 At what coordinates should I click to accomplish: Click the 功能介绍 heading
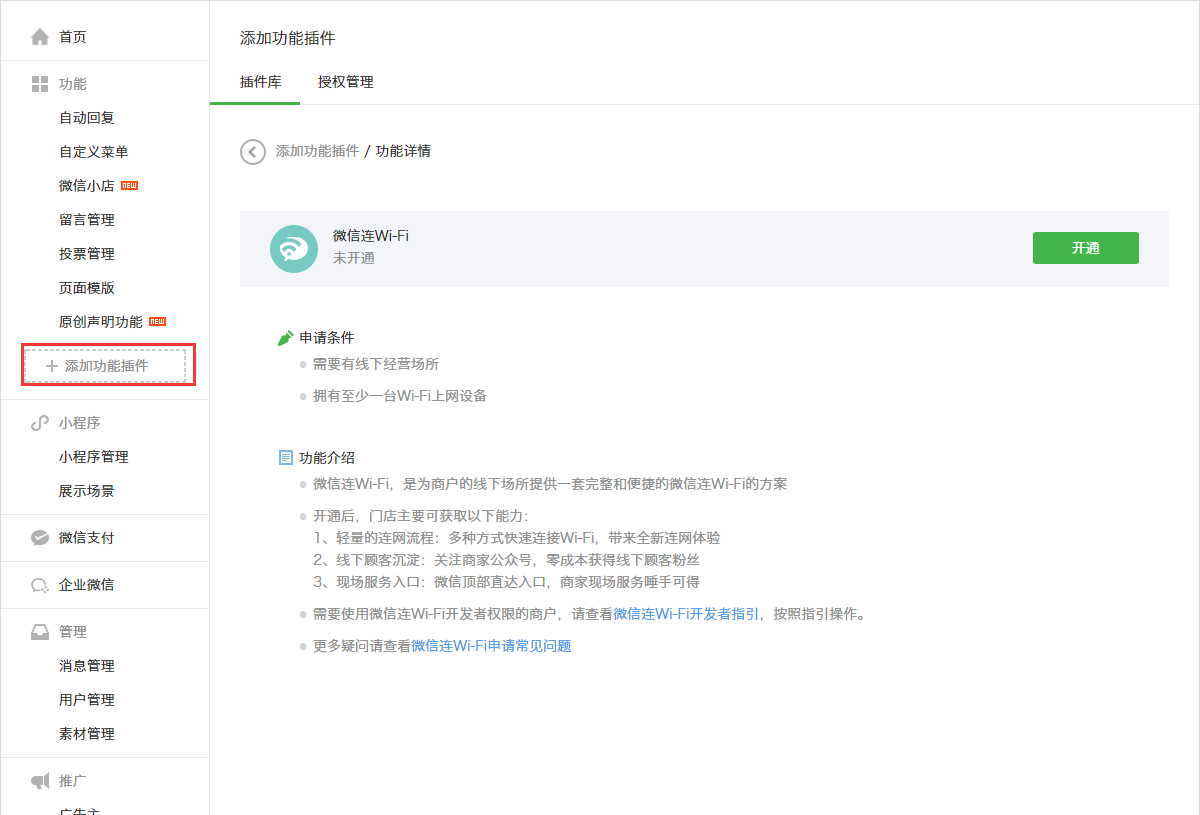pos(327,458)
